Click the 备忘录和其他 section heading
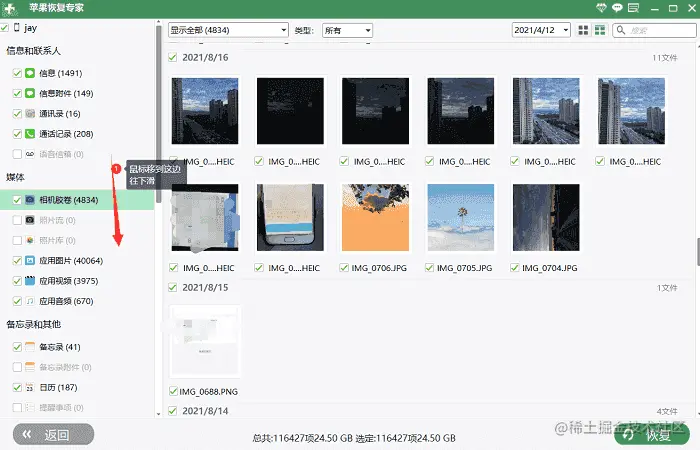This screenshot has height=450, width=700. (x=33, y=324)
